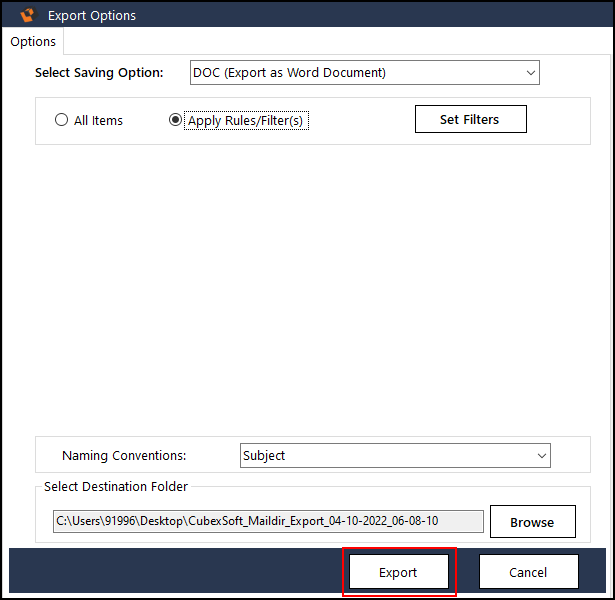Screen dimensions: 615x600
Task: Click the 'Apply Rules/Filter(s)' label text
Action: (247, 121)
